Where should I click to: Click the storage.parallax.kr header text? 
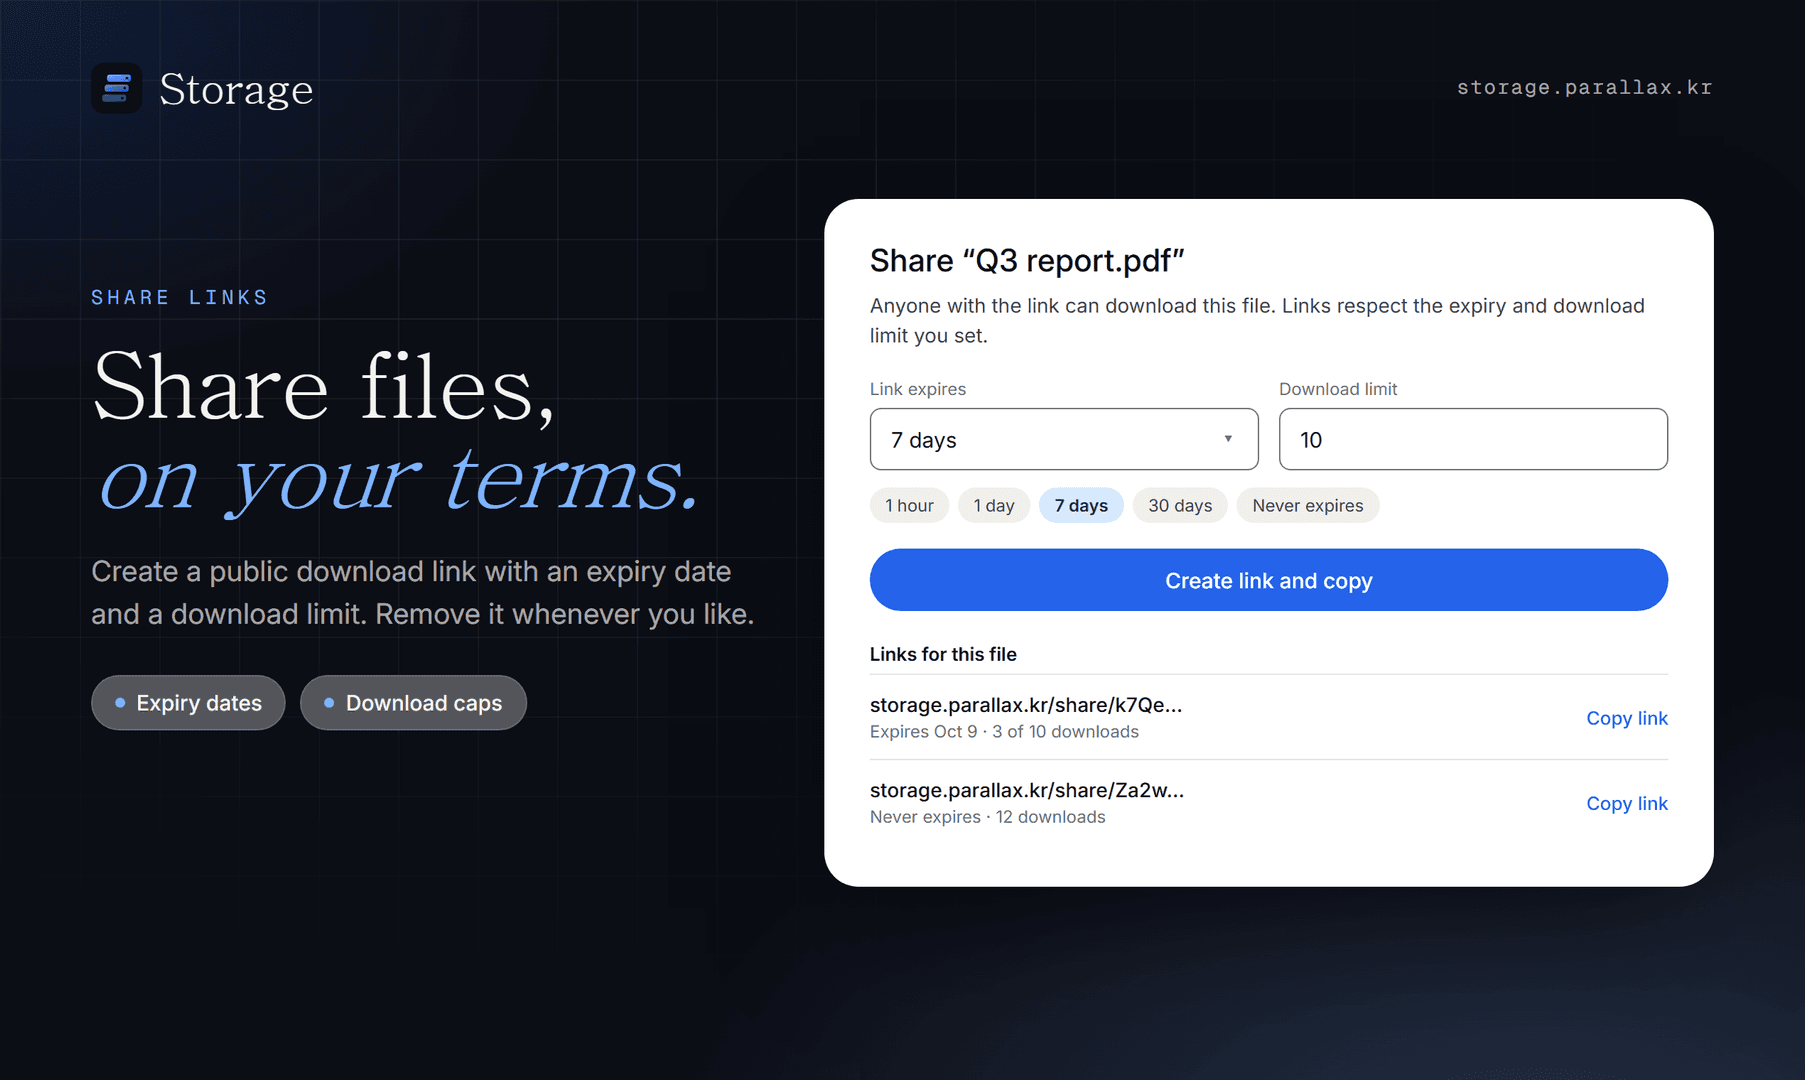click(1584, 87)
